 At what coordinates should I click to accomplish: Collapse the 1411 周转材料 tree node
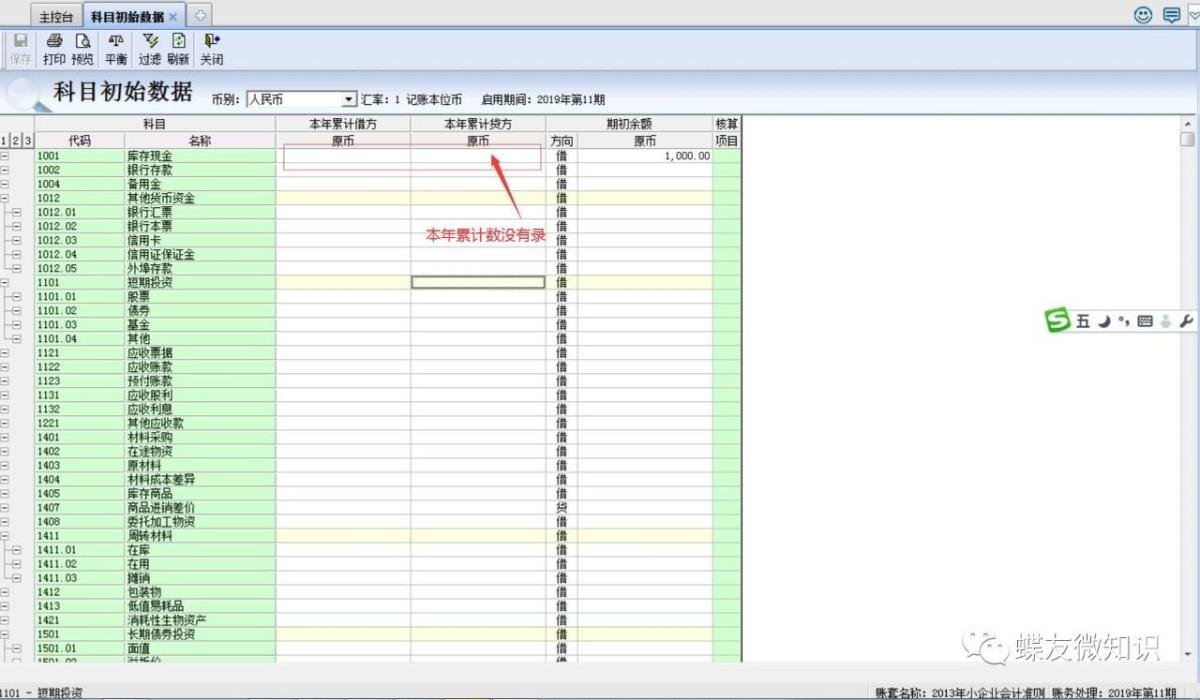pyautogui.click(x=5, y=536)
